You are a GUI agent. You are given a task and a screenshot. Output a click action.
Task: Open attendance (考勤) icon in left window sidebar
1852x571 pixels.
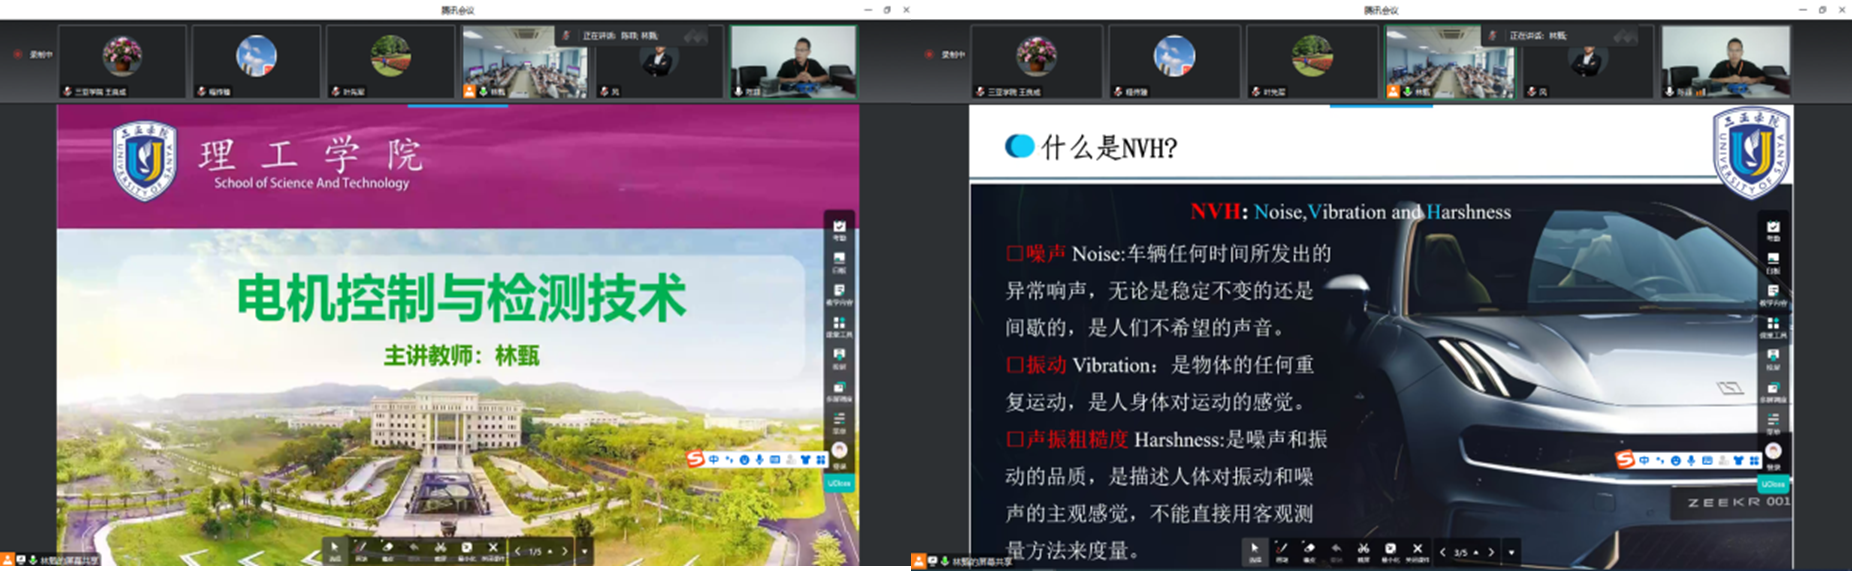839,230
